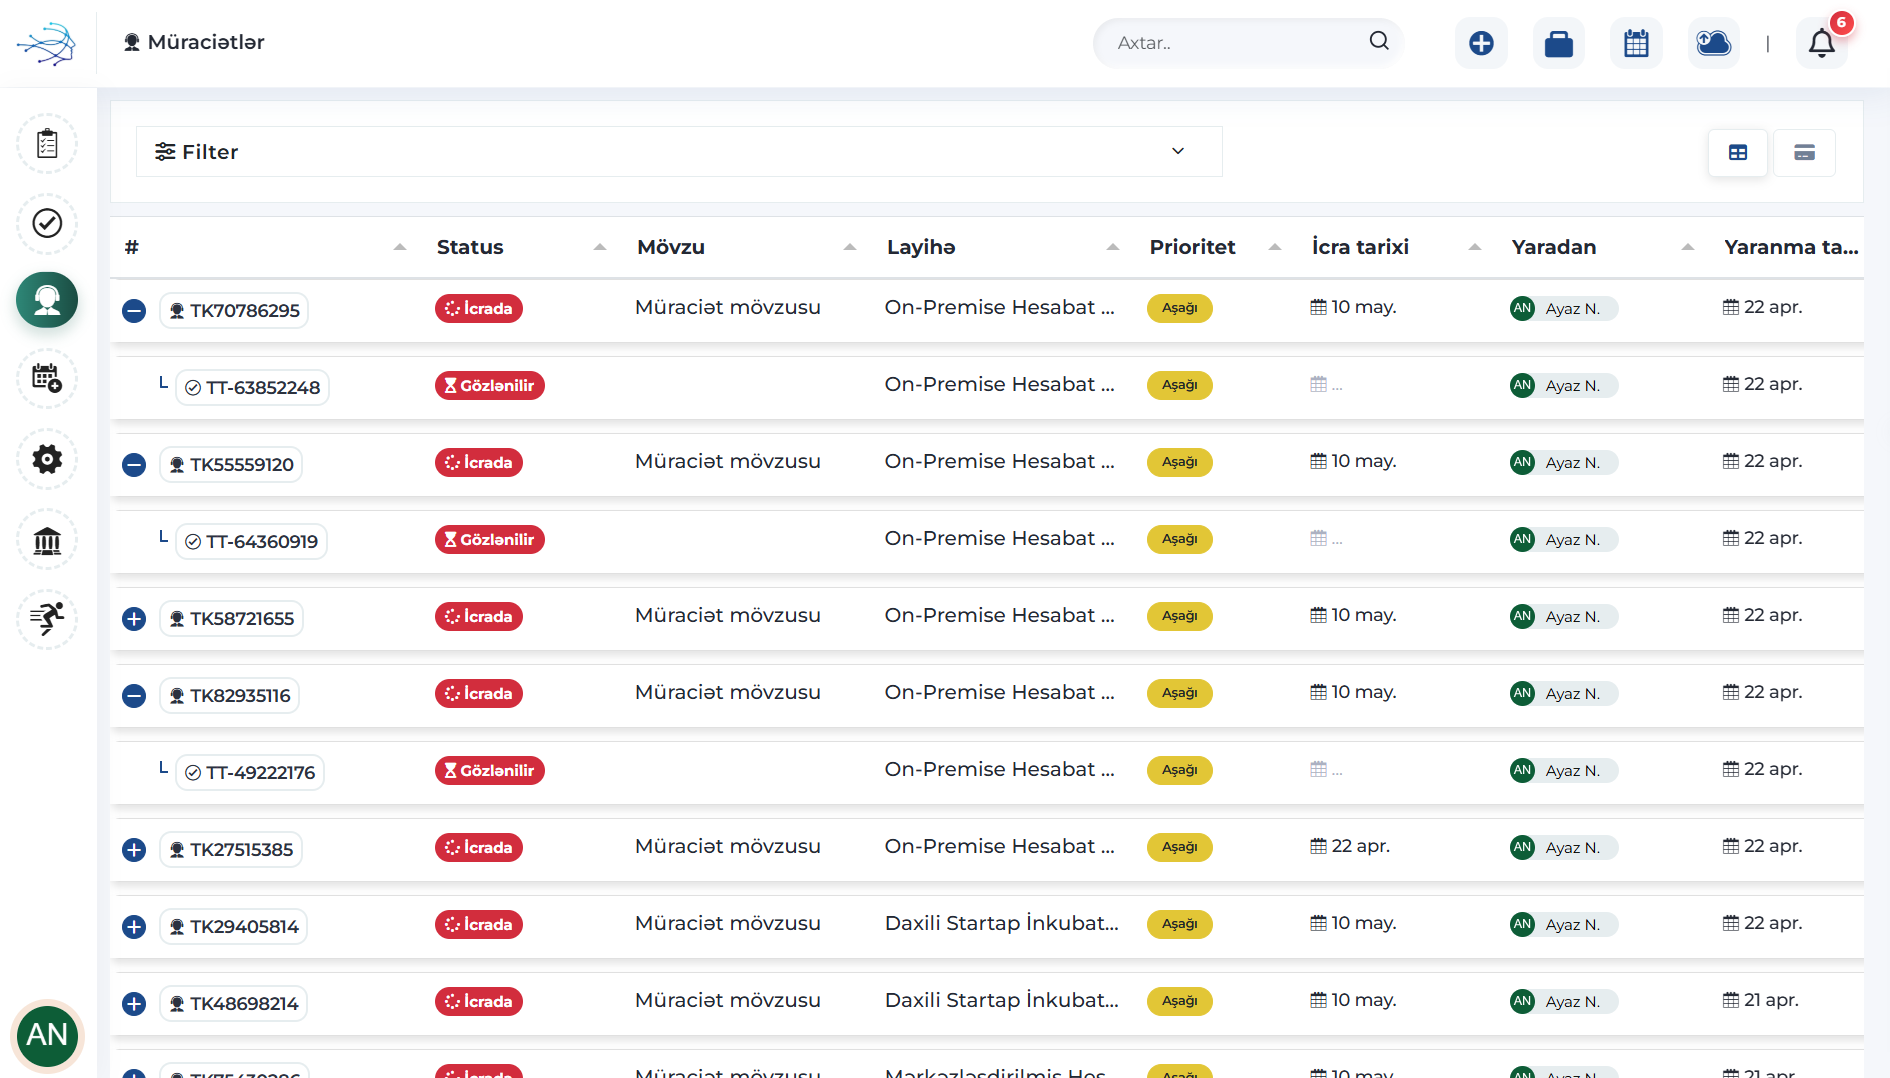Open the bank building sidebar icon
Image resolution: width=1890 pixels, height=1078 pixels.
tap(47, 541)
